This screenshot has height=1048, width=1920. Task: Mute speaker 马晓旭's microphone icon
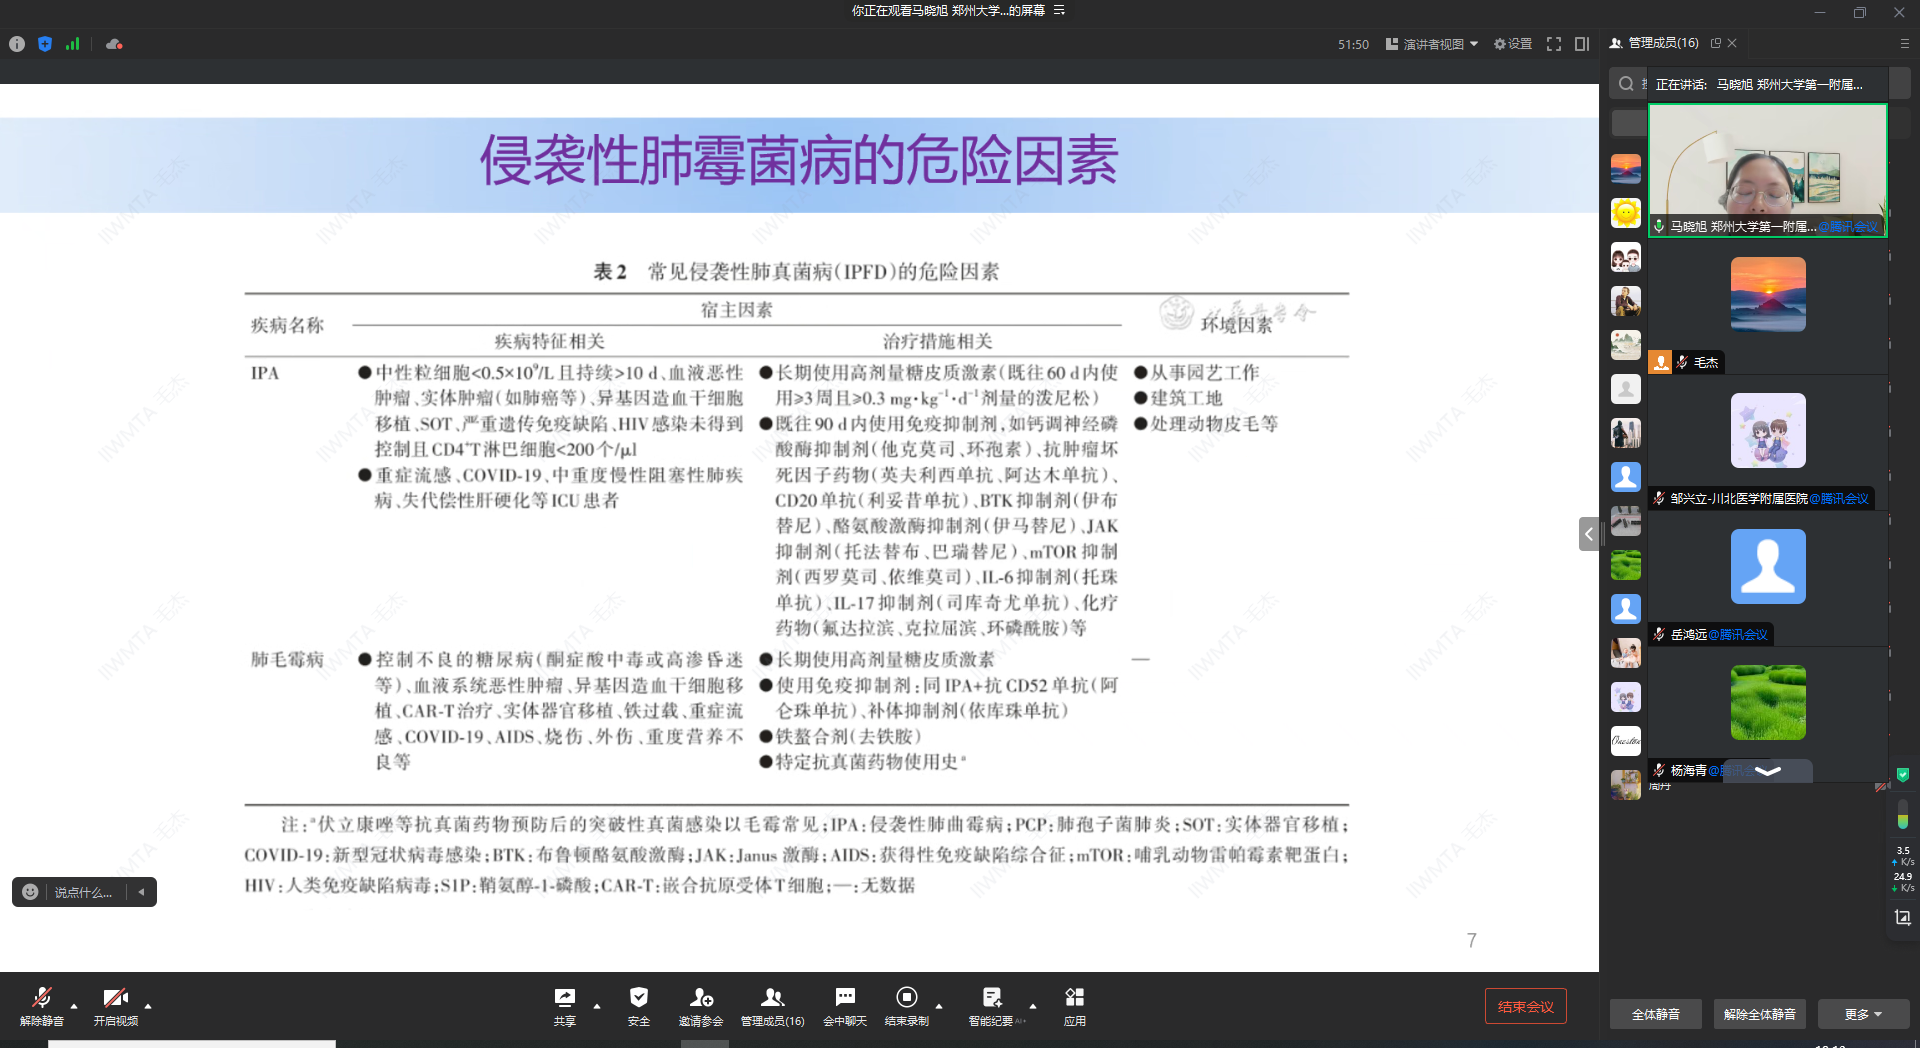click(x=1657, y=227)
